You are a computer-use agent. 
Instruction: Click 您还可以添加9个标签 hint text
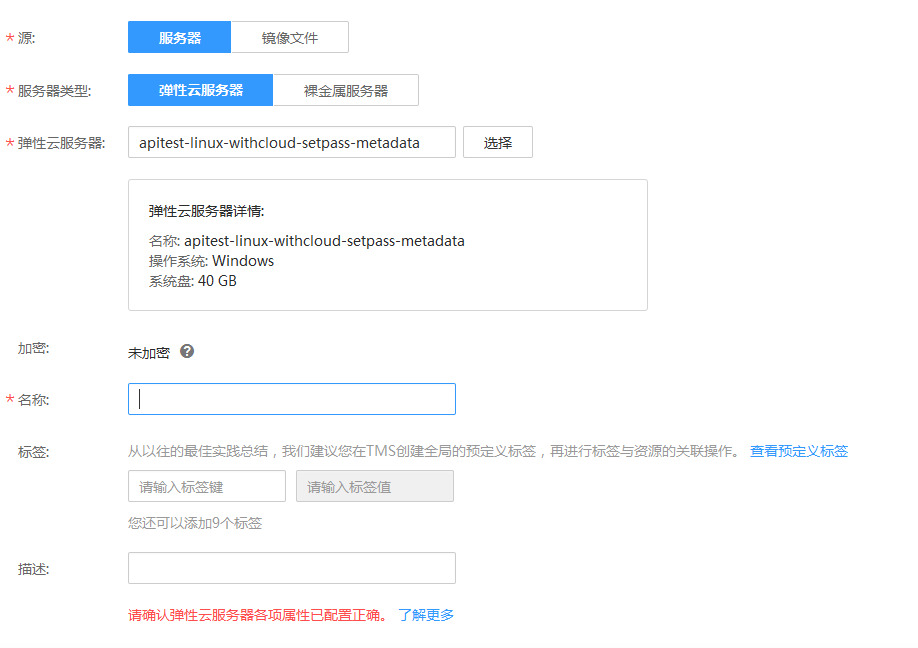click(195, 523)
